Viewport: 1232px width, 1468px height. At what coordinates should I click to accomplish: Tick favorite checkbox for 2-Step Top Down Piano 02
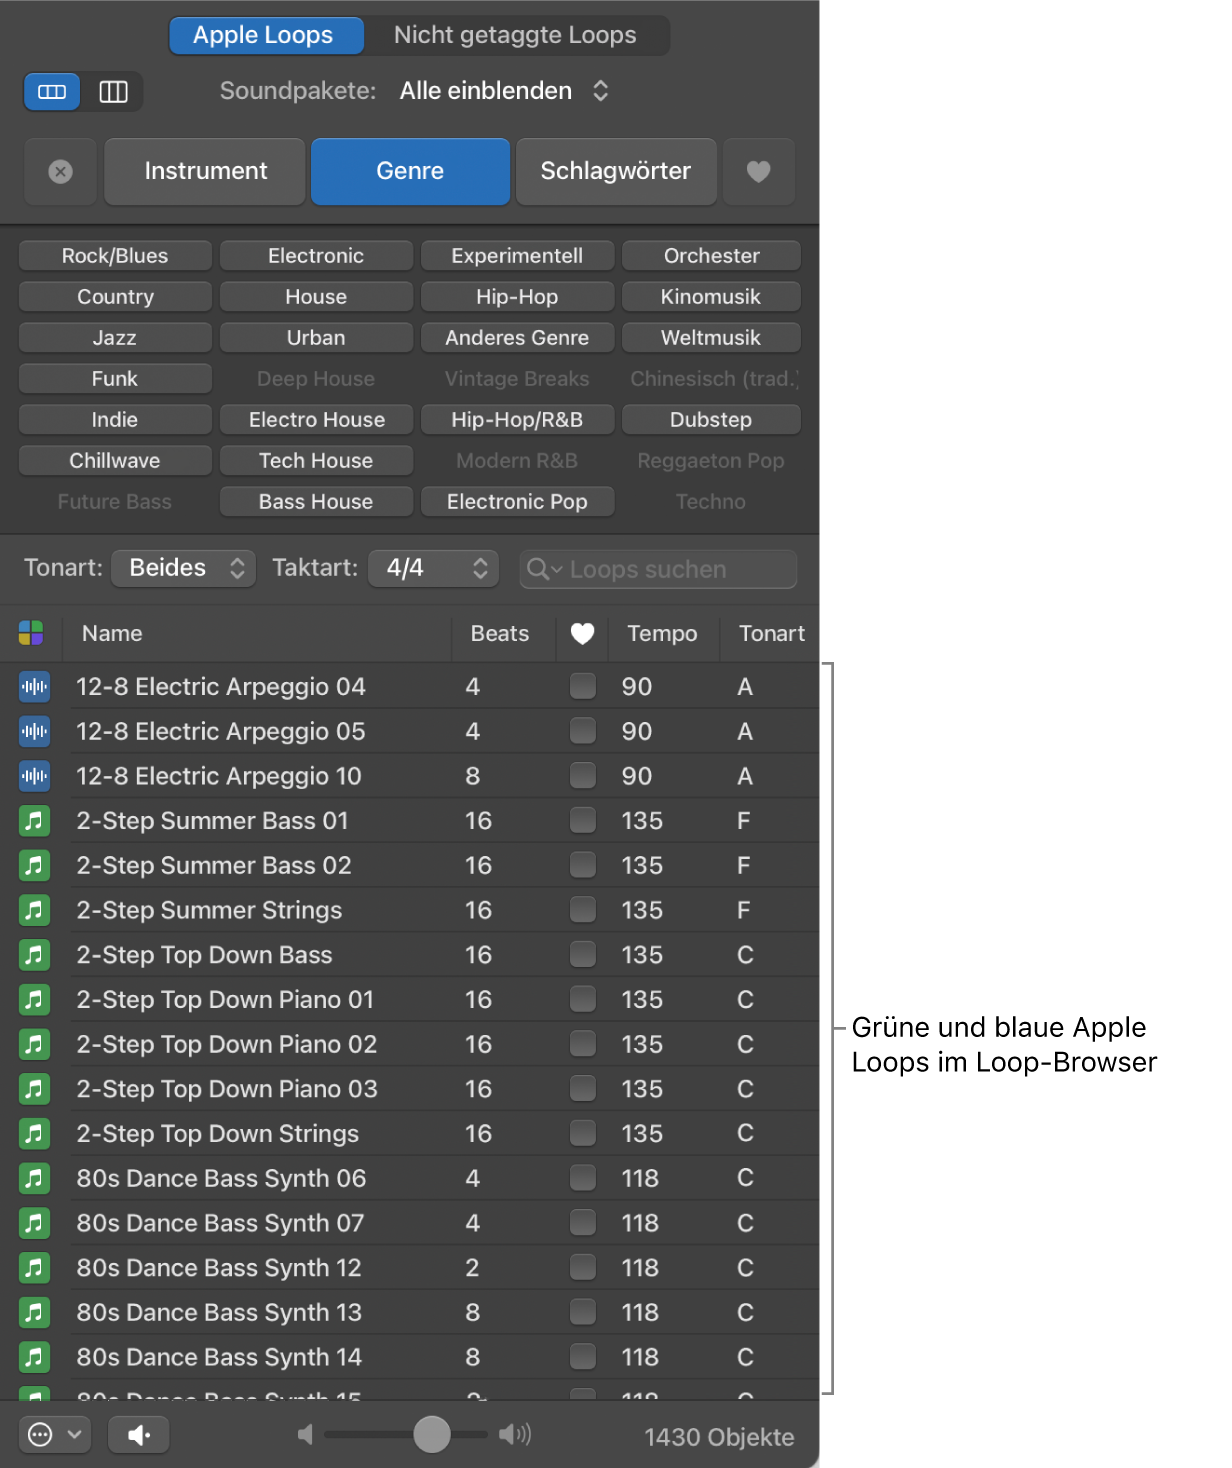point(583,1043)
